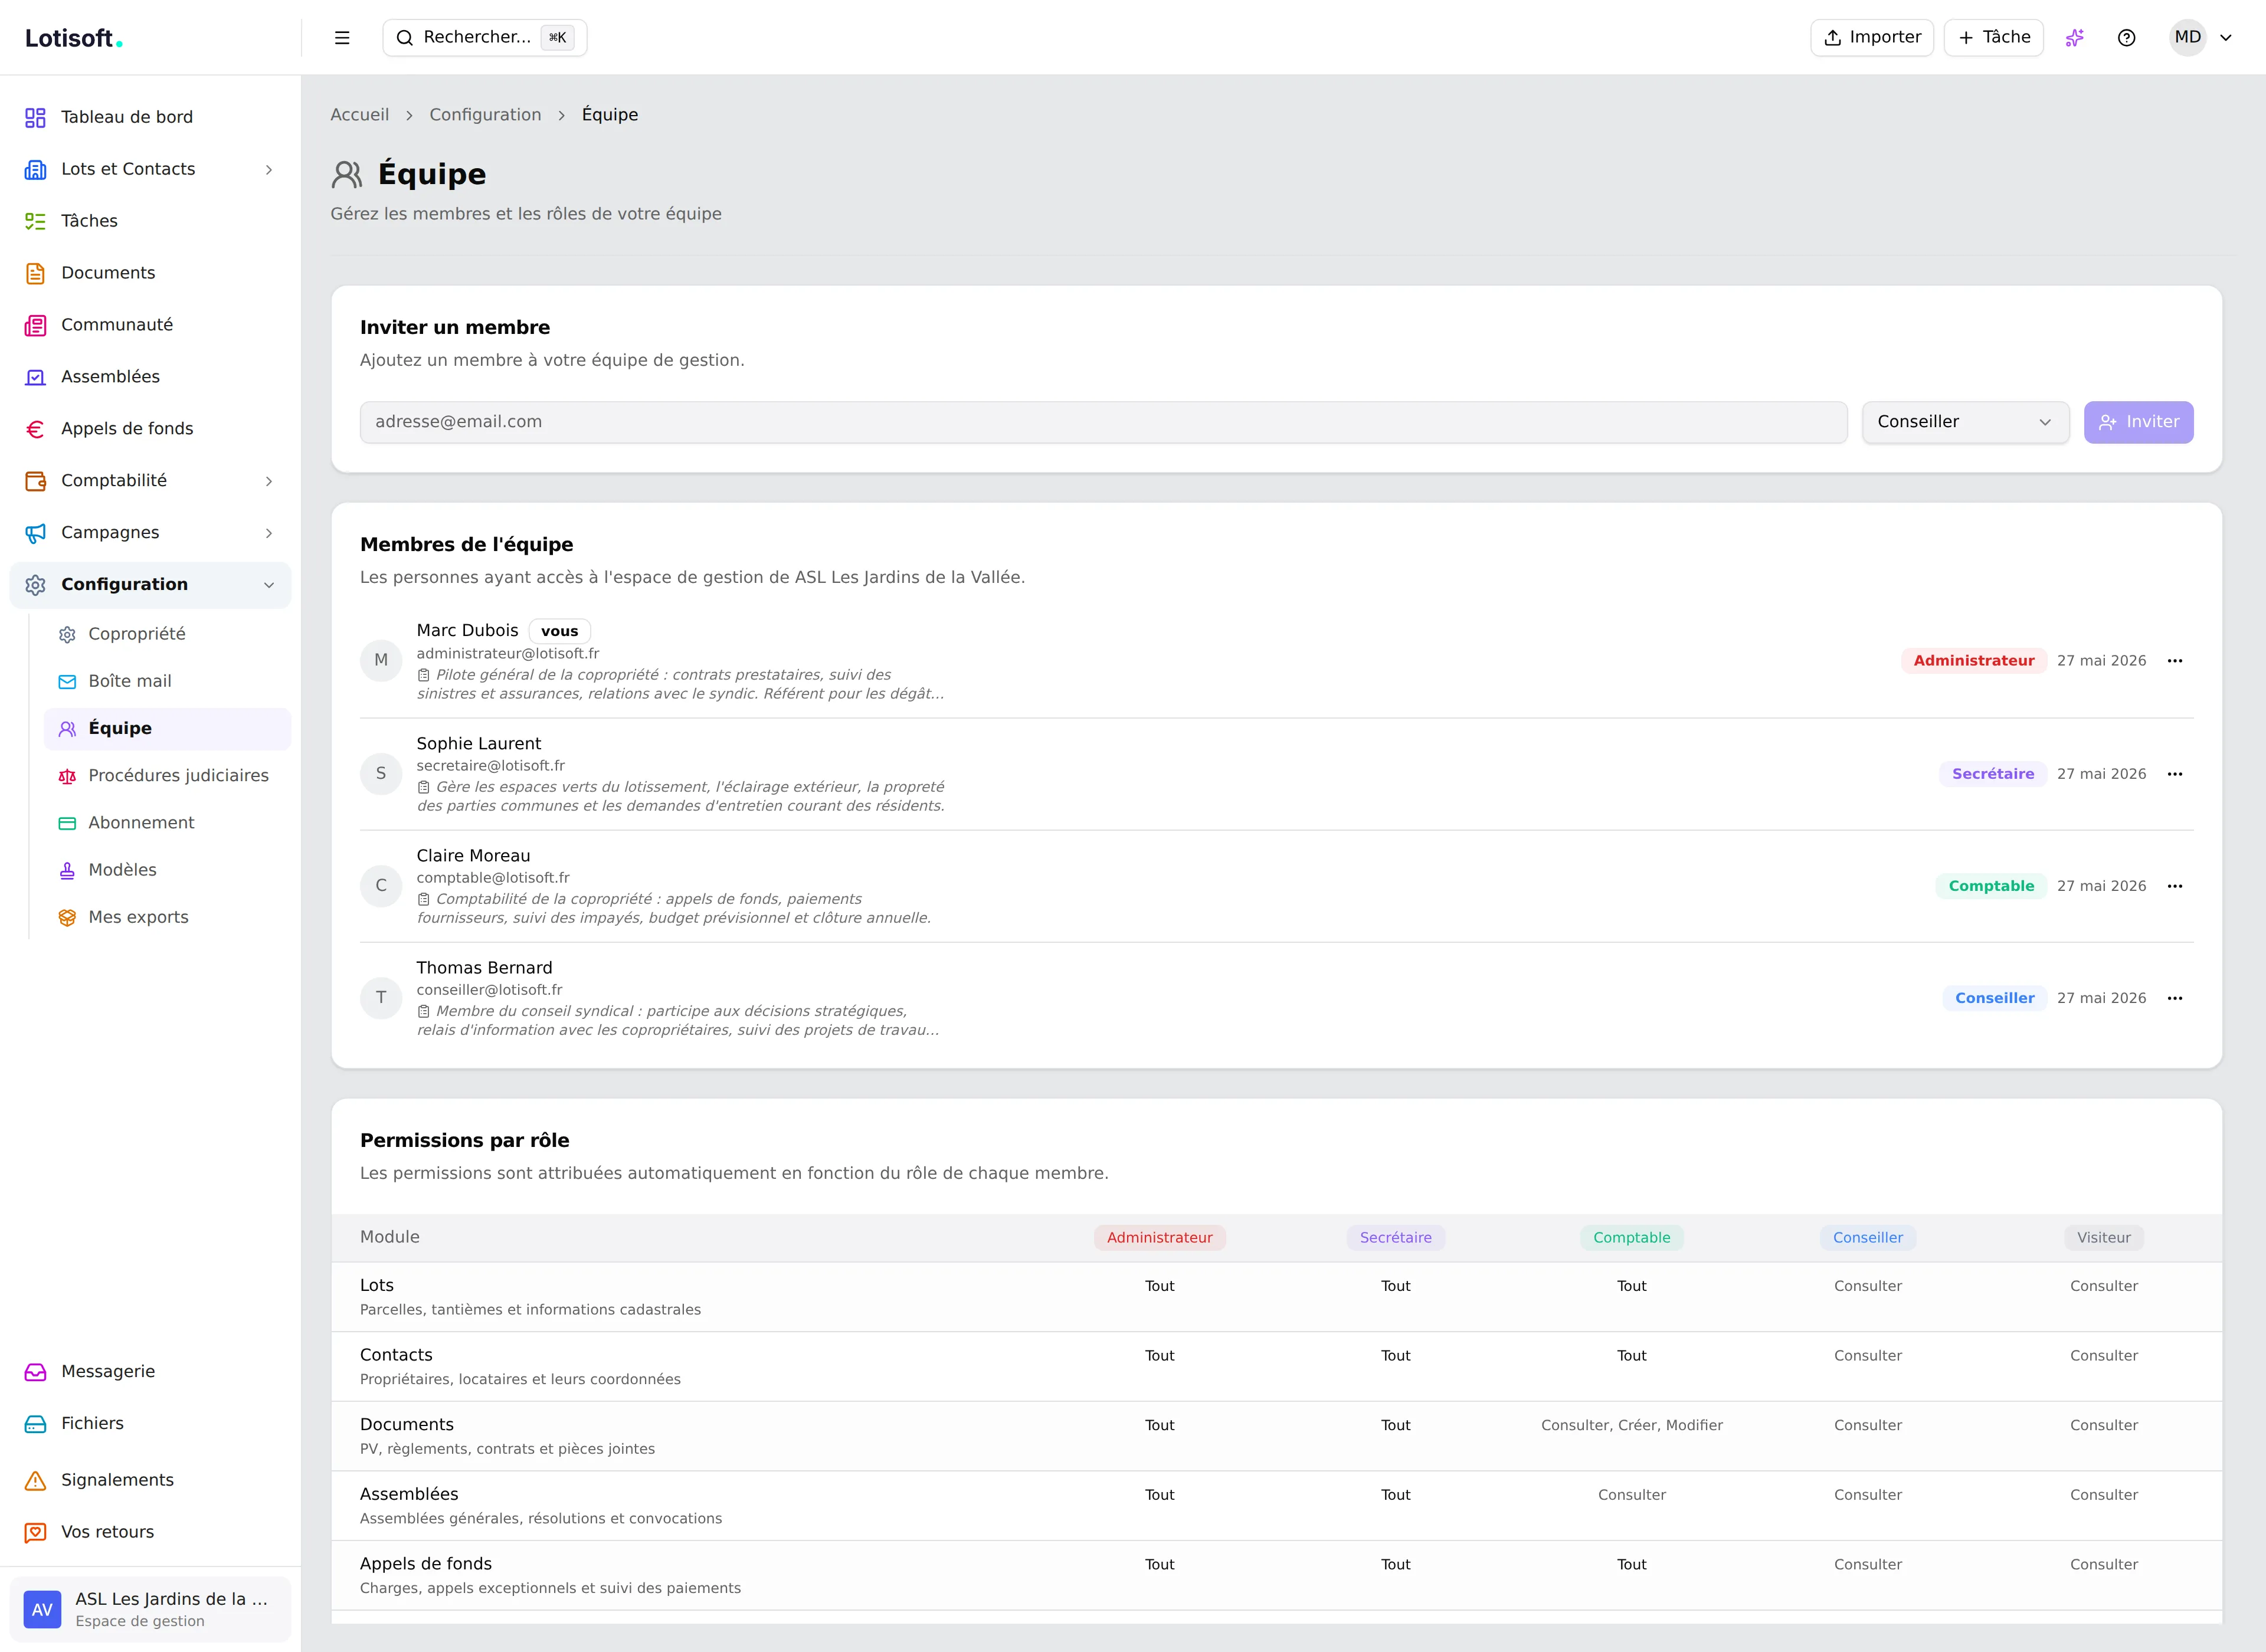
Task: Click the Documents file icon
Action: (x=35, y=274)
